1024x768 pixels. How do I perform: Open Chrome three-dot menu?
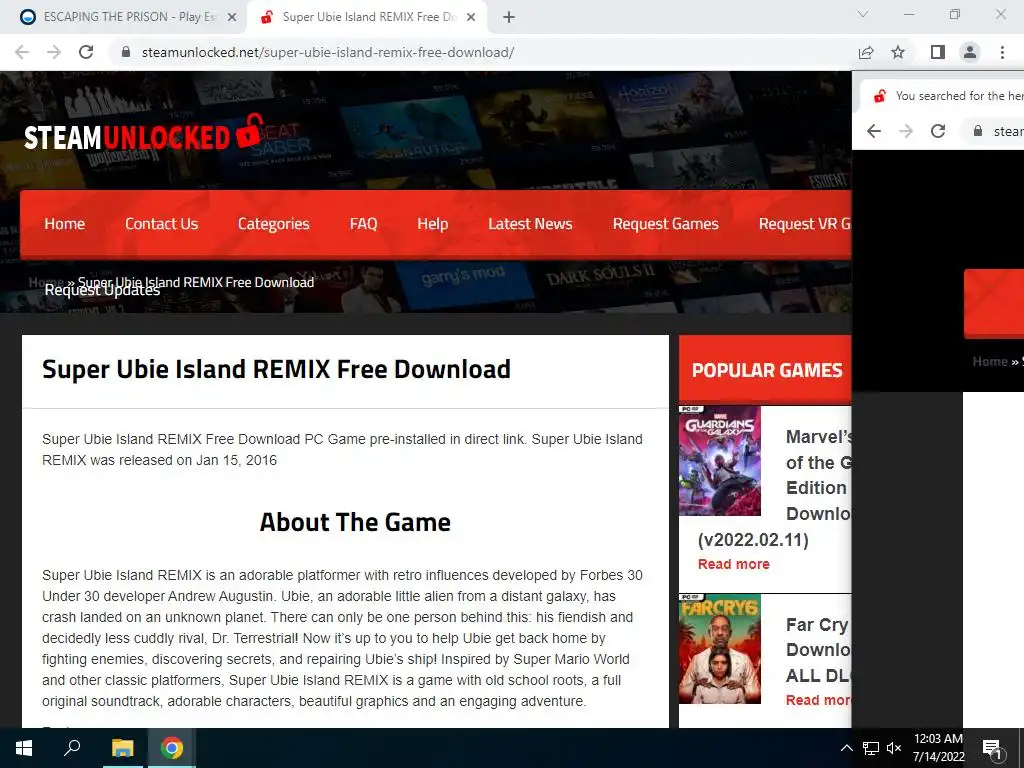pos(1002,52)
